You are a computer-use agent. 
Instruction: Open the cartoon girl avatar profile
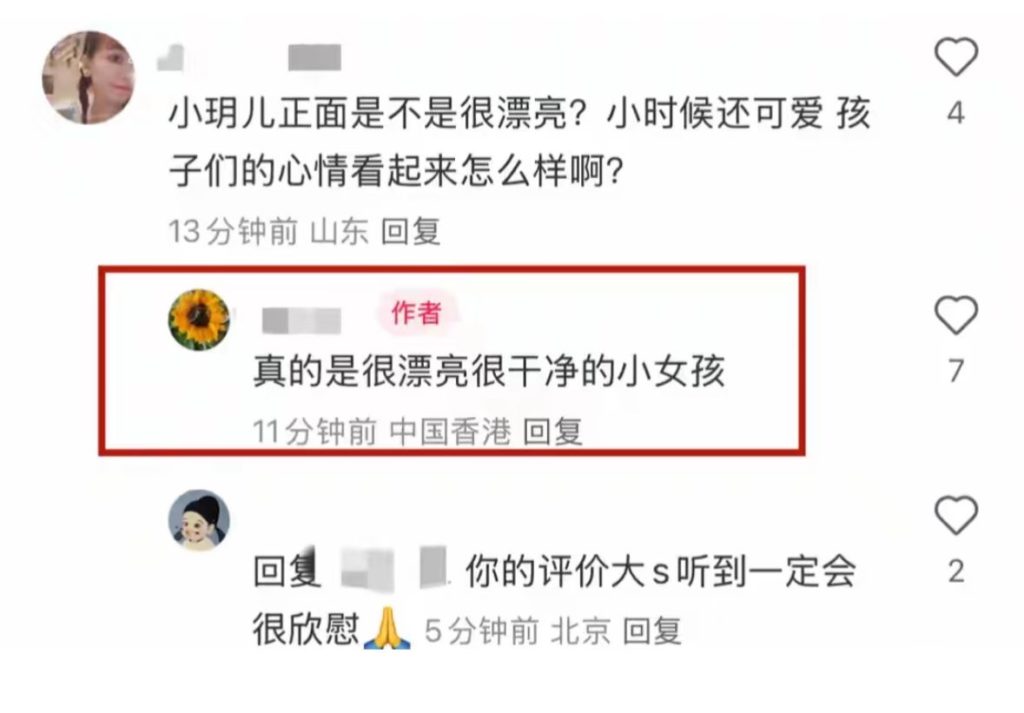pyautogui.click(x=199, y=520)
